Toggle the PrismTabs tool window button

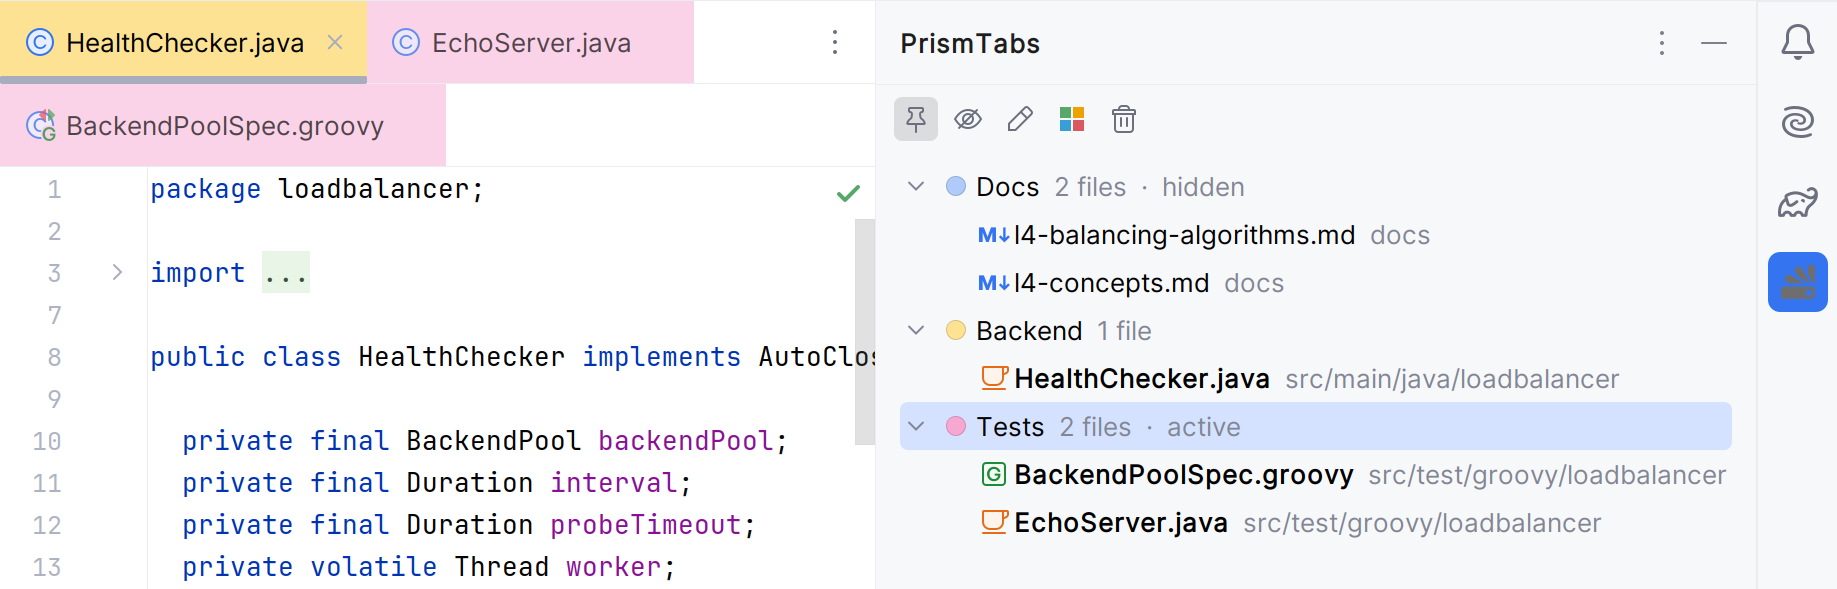tap(1798, 282)
